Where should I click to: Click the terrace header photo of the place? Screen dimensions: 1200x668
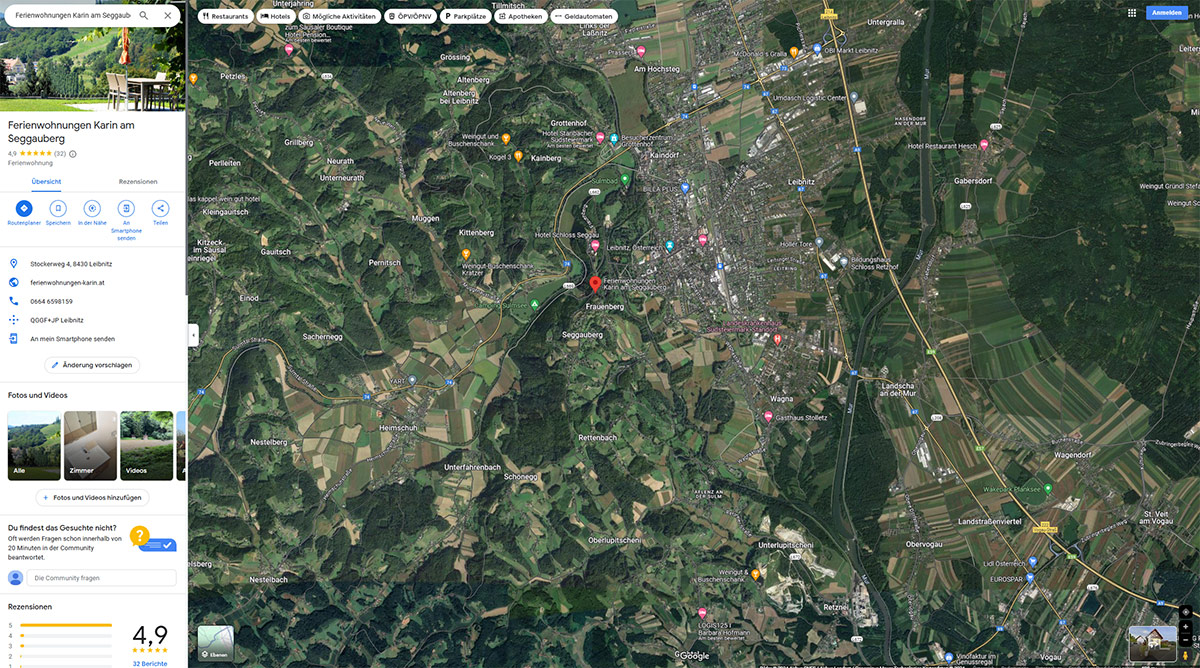(x=92, y=70)
